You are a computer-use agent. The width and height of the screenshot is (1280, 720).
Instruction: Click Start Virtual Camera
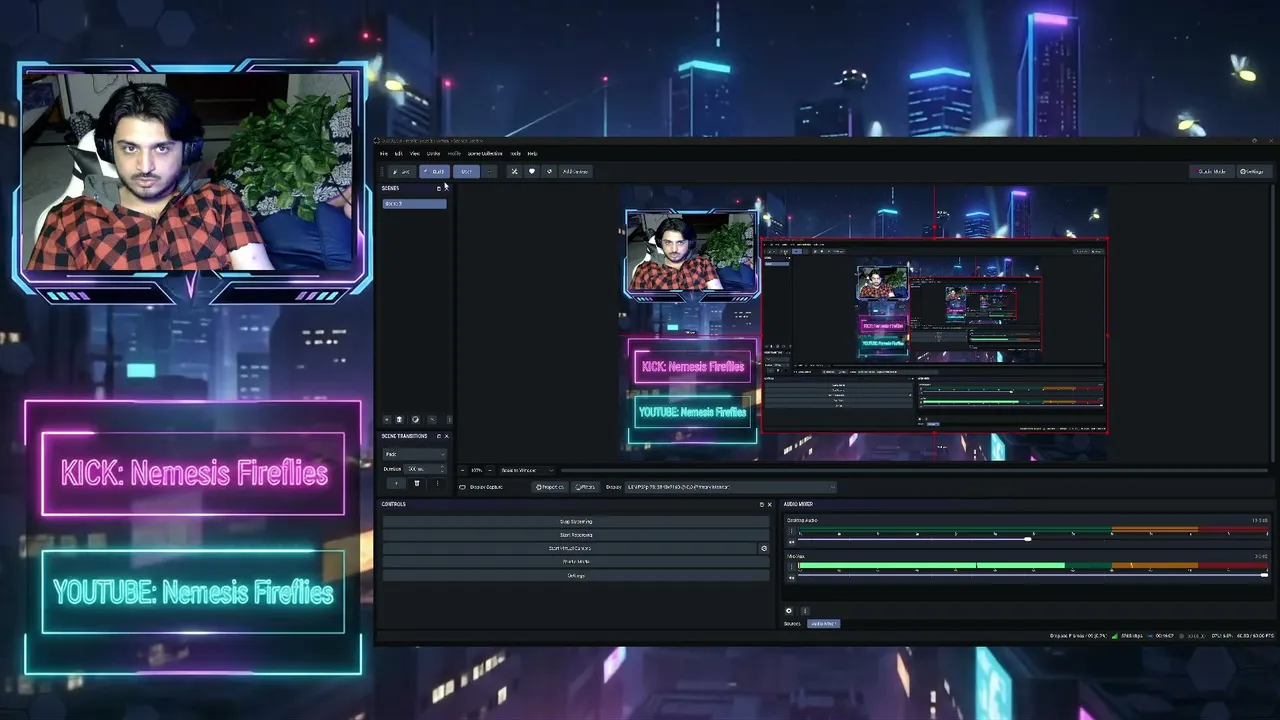[x=570, y=548]
